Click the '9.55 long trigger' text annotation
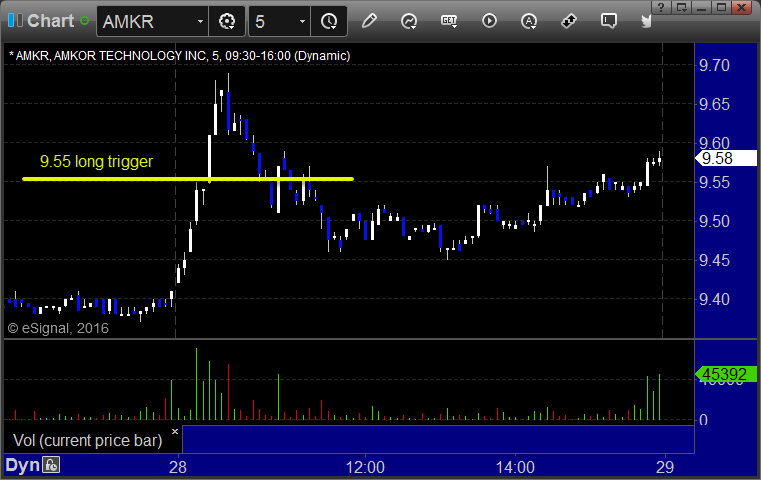This screenshot has width=761, height=480. pos(96,161)
